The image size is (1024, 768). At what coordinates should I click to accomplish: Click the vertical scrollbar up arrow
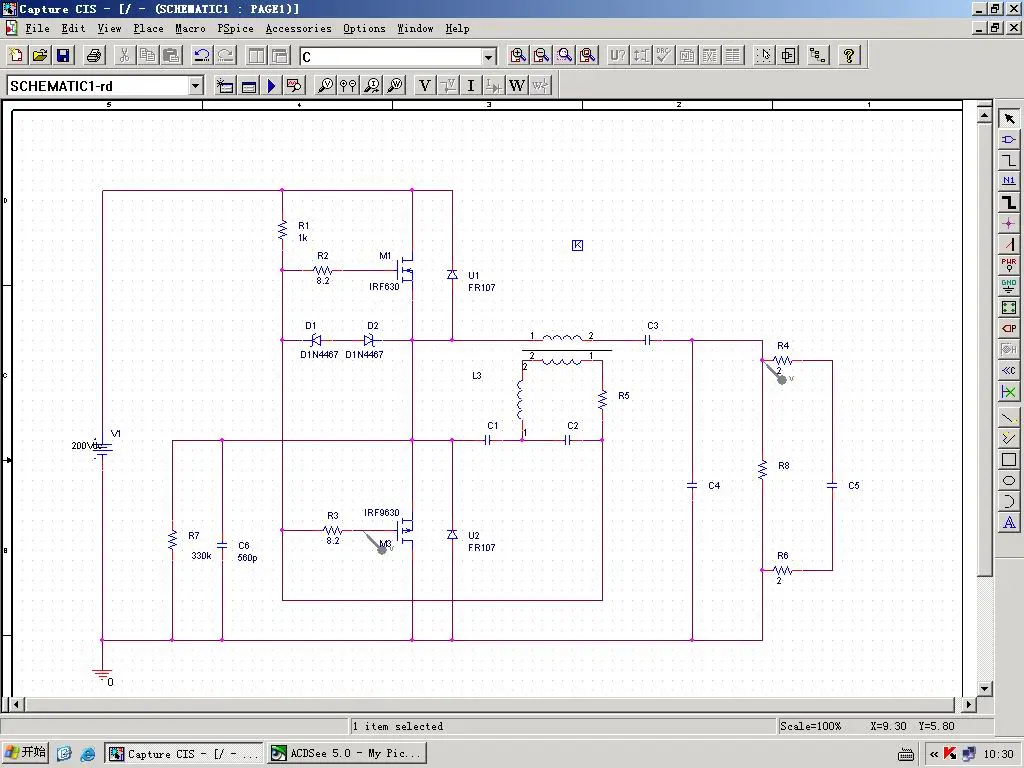985,115
